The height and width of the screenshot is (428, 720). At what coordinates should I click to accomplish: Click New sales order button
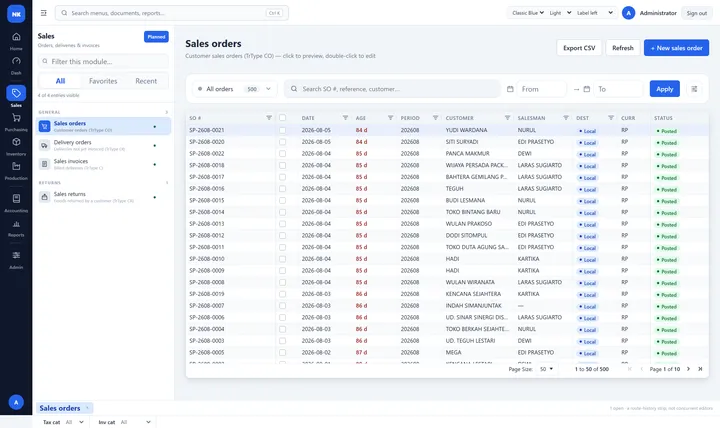click(x=676, y=48)
